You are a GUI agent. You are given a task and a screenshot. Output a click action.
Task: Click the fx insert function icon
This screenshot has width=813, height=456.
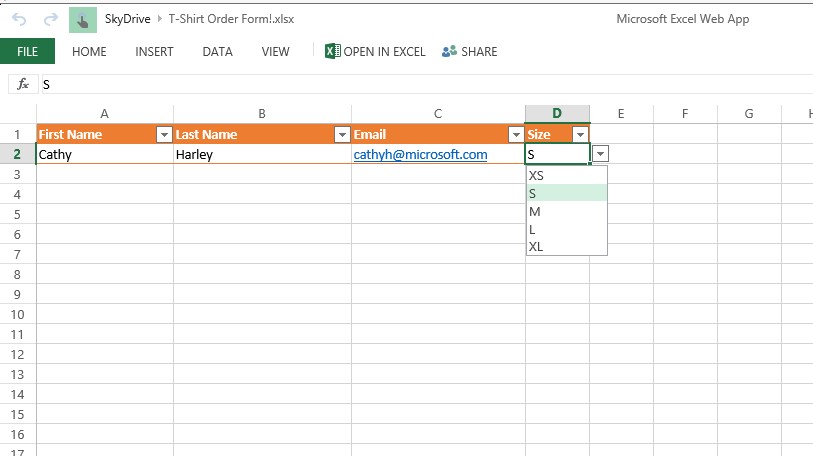(x=23, y=84)
